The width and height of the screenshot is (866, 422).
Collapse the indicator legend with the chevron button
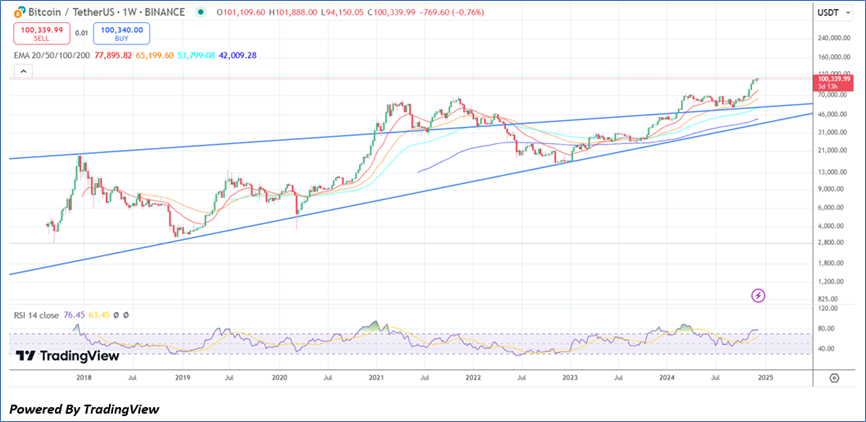23,71
